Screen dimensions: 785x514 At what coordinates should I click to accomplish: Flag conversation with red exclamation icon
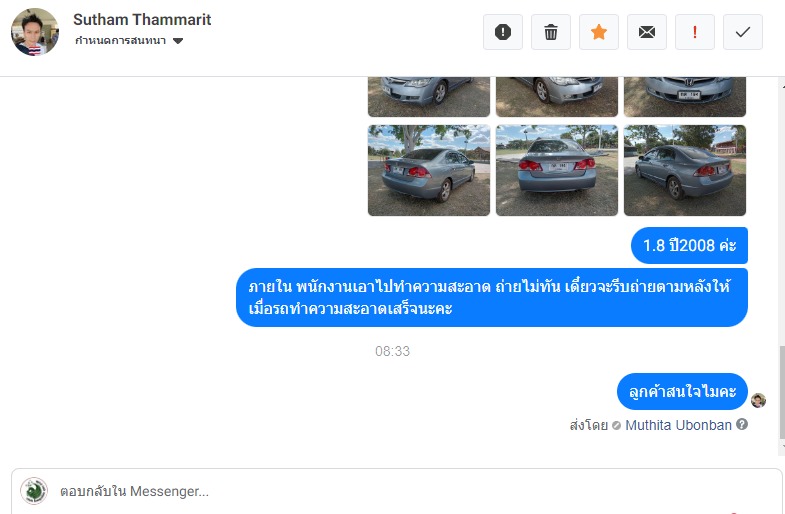tap(695, 32)
